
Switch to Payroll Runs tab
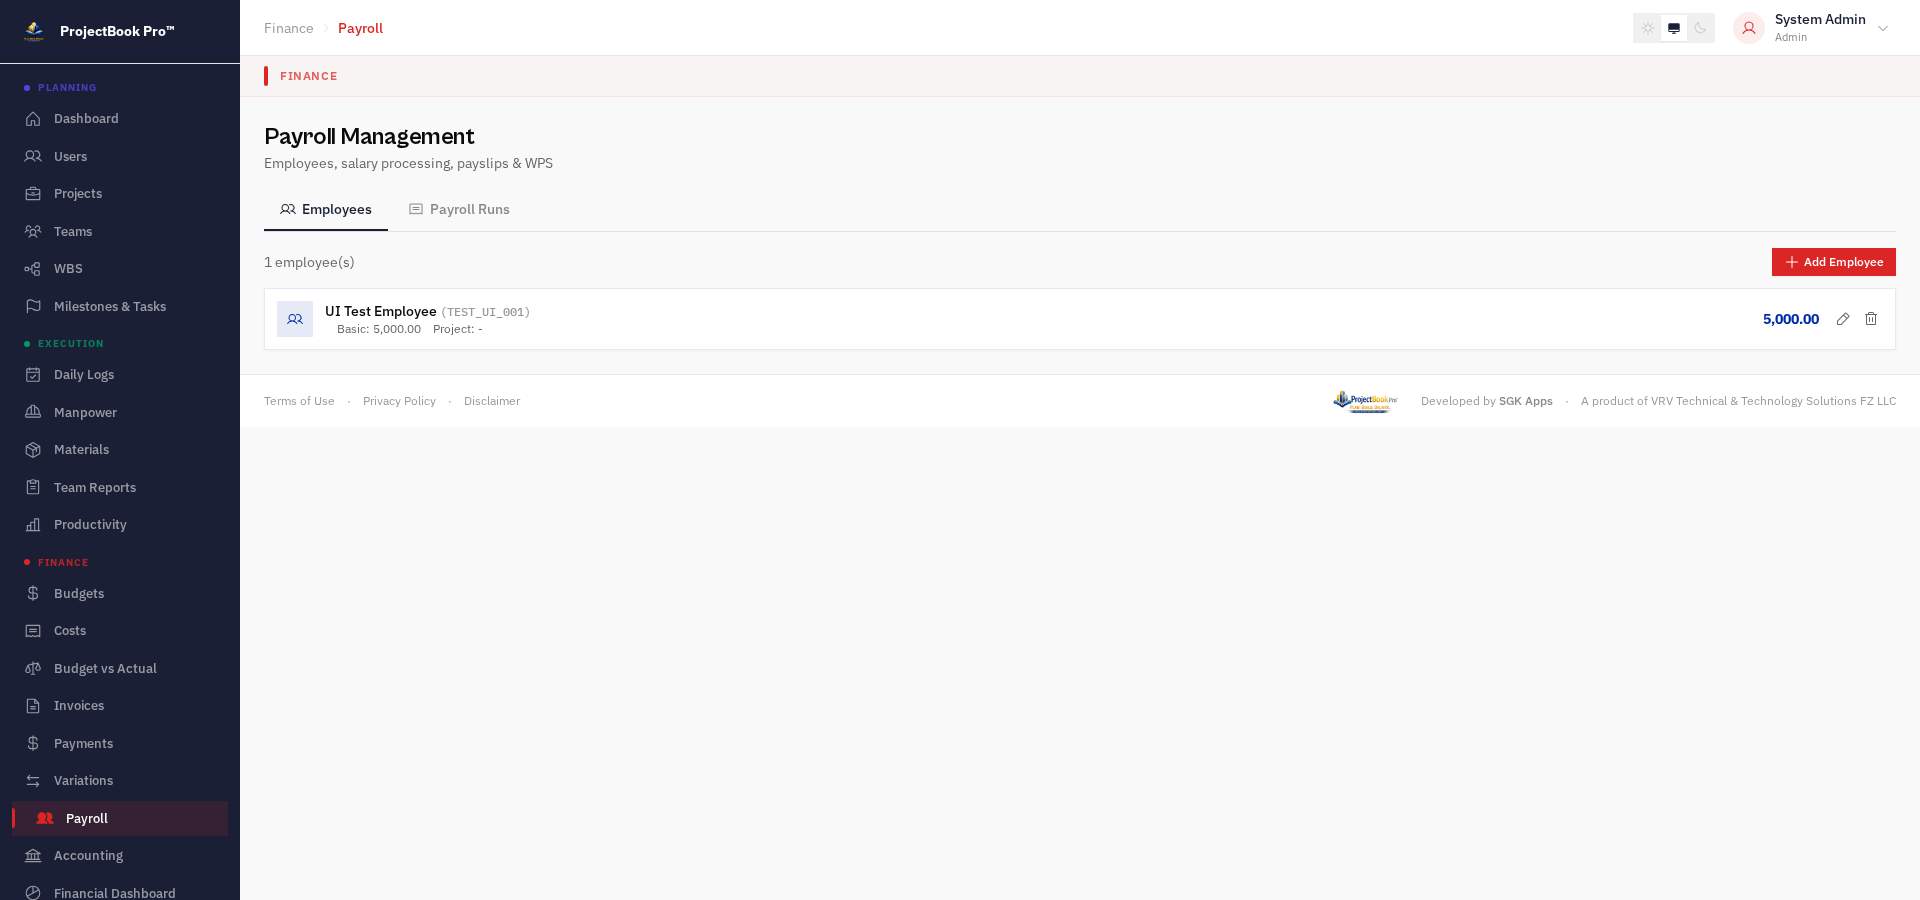point(459,209)
